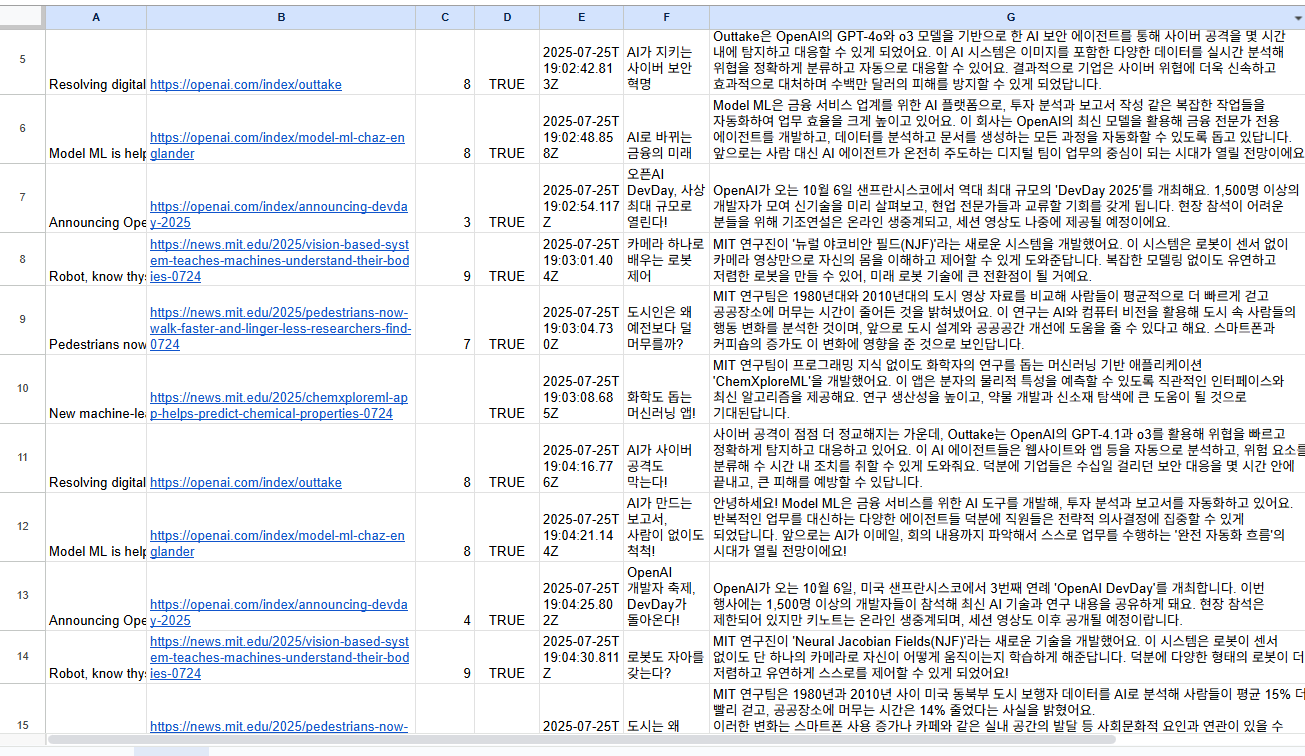Open the model-ml-chaz-englander link in row 6
This screenshot has width=1305, height=756.
pos(278,146)
